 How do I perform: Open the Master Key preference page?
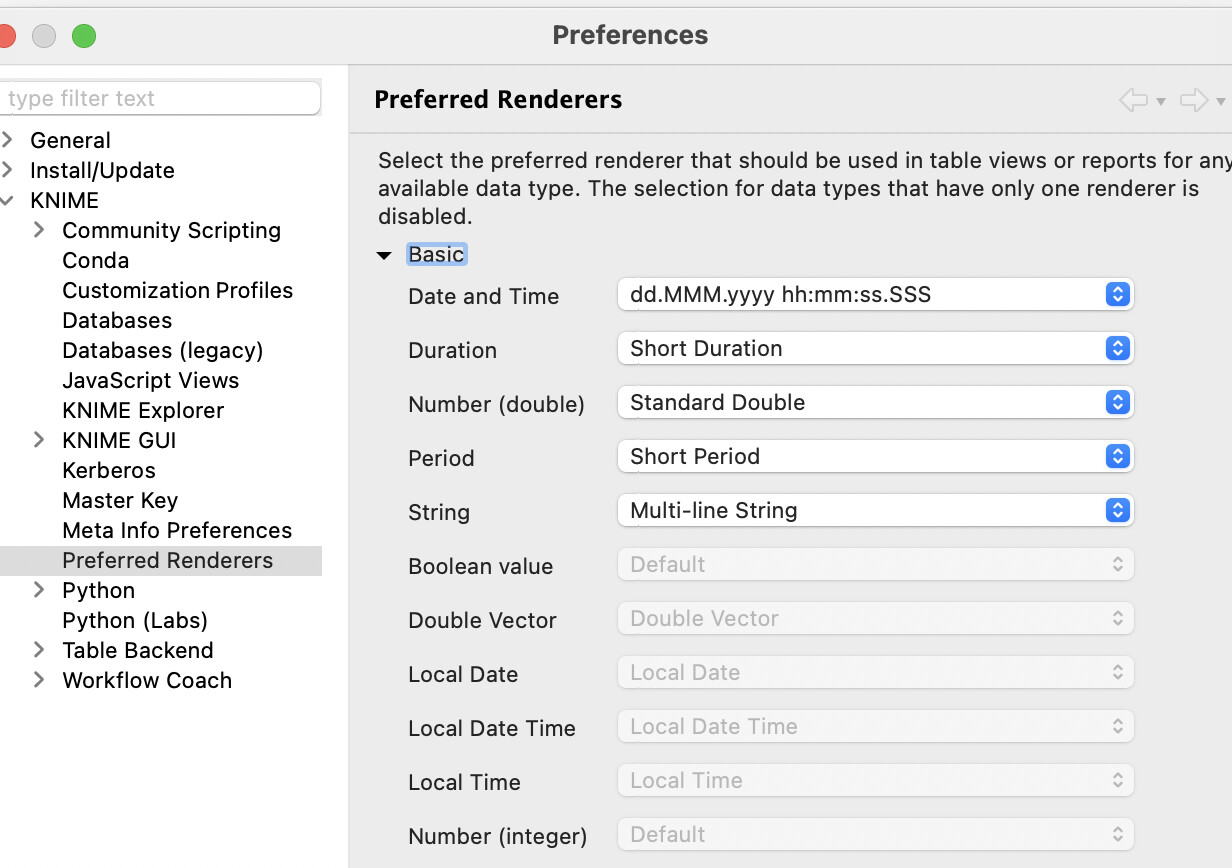tap(120, 500)
